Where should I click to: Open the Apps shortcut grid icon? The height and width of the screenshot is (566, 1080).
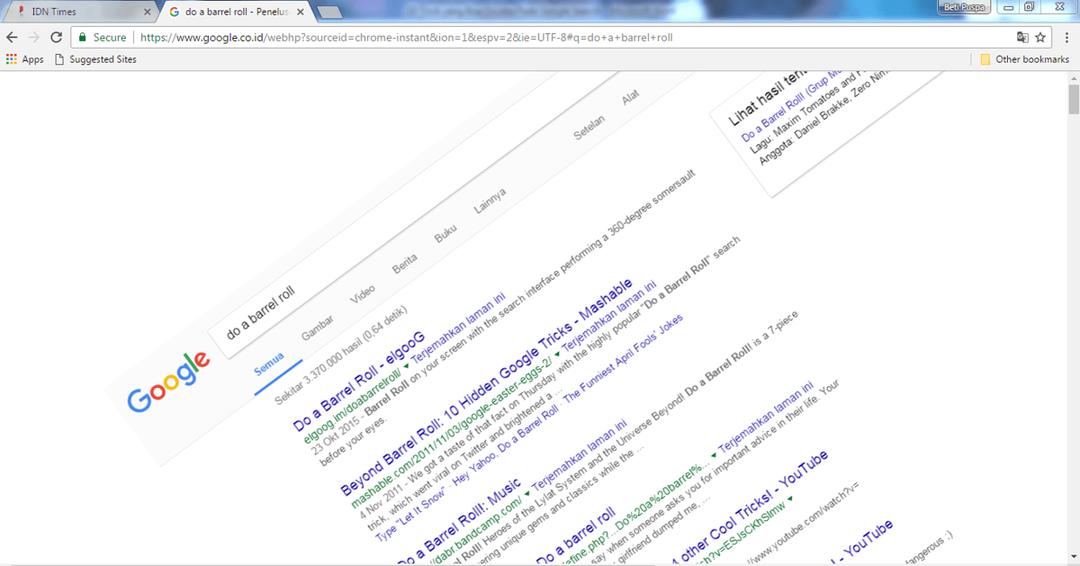[x=11, y=59]
